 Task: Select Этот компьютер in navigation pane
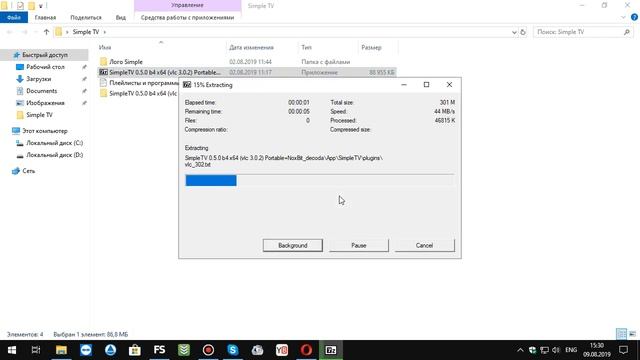click(44, 131)
